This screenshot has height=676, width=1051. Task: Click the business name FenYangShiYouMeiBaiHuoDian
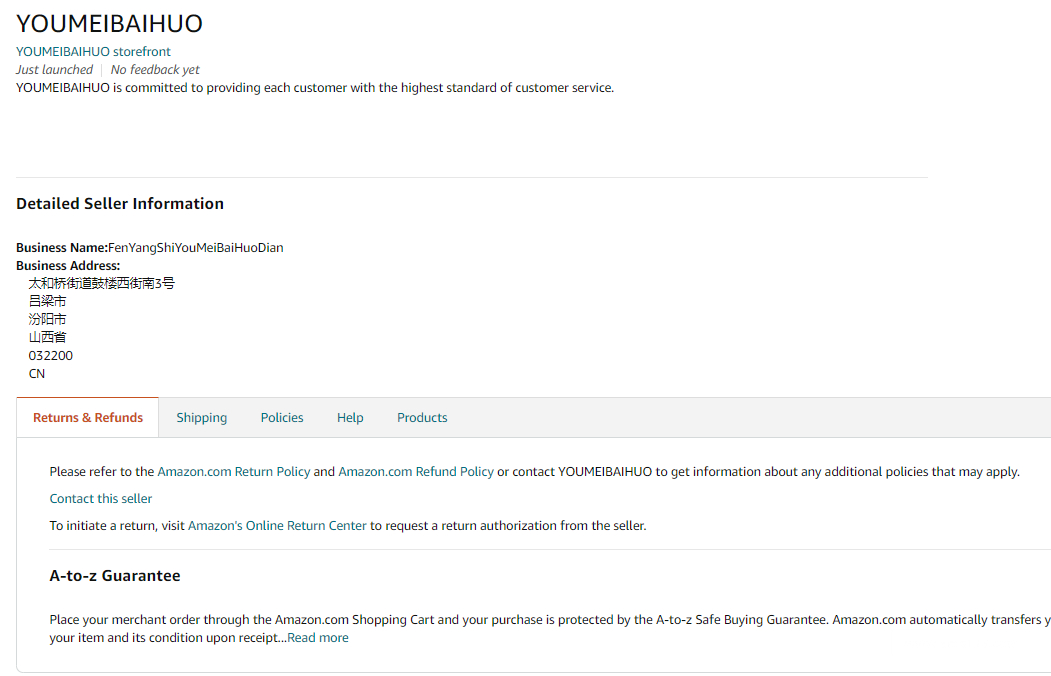(196, 247)
